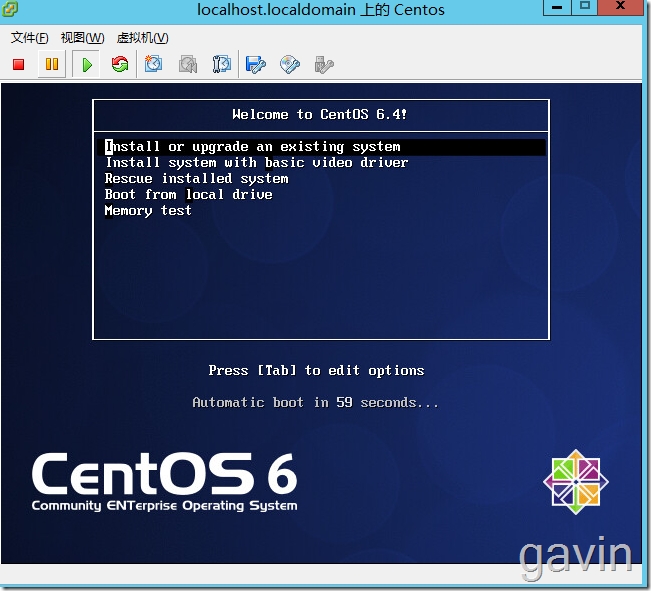Screen dimensions: 651x591
Task: Connect floppy device toolbar icon
Action: (255, 64)
